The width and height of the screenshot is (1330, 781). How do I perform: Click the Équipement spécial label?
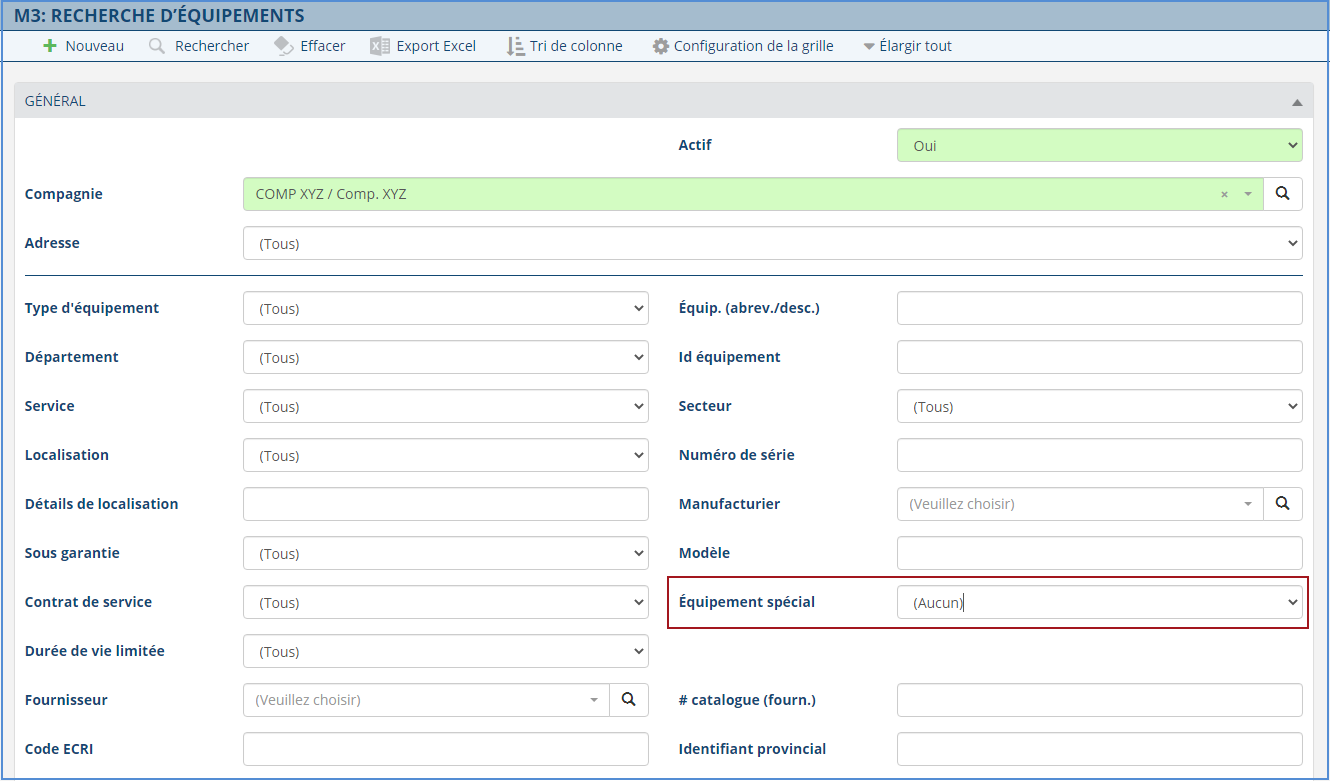click(x=747, y=602)
